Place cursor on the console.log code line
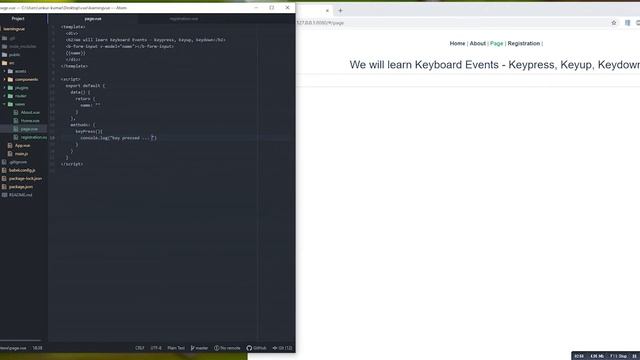The width and height of the screenshot is (640, 360). pyautogui.click(x=118, y=138)
